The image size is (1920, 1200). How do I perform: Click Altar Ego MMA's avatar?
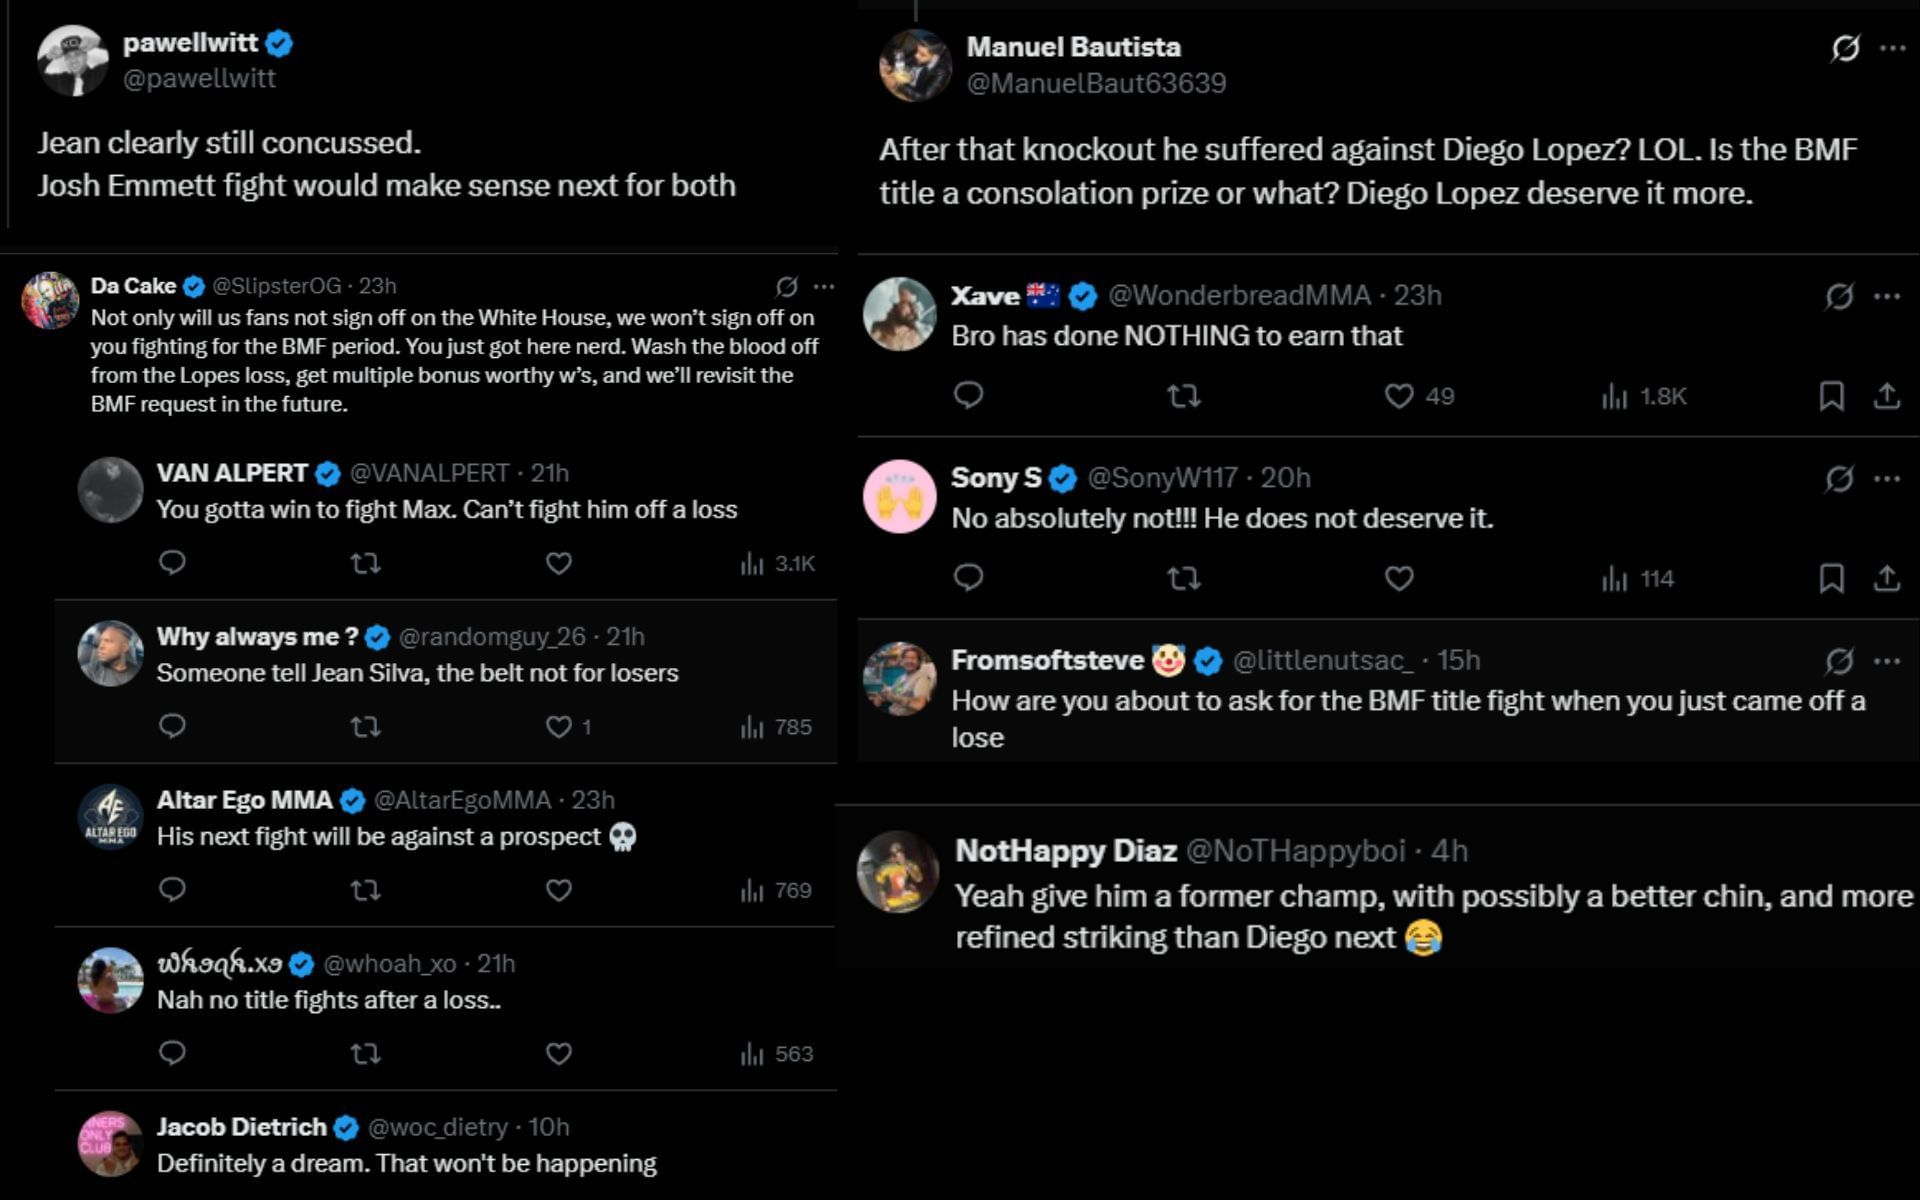(110, 817)
